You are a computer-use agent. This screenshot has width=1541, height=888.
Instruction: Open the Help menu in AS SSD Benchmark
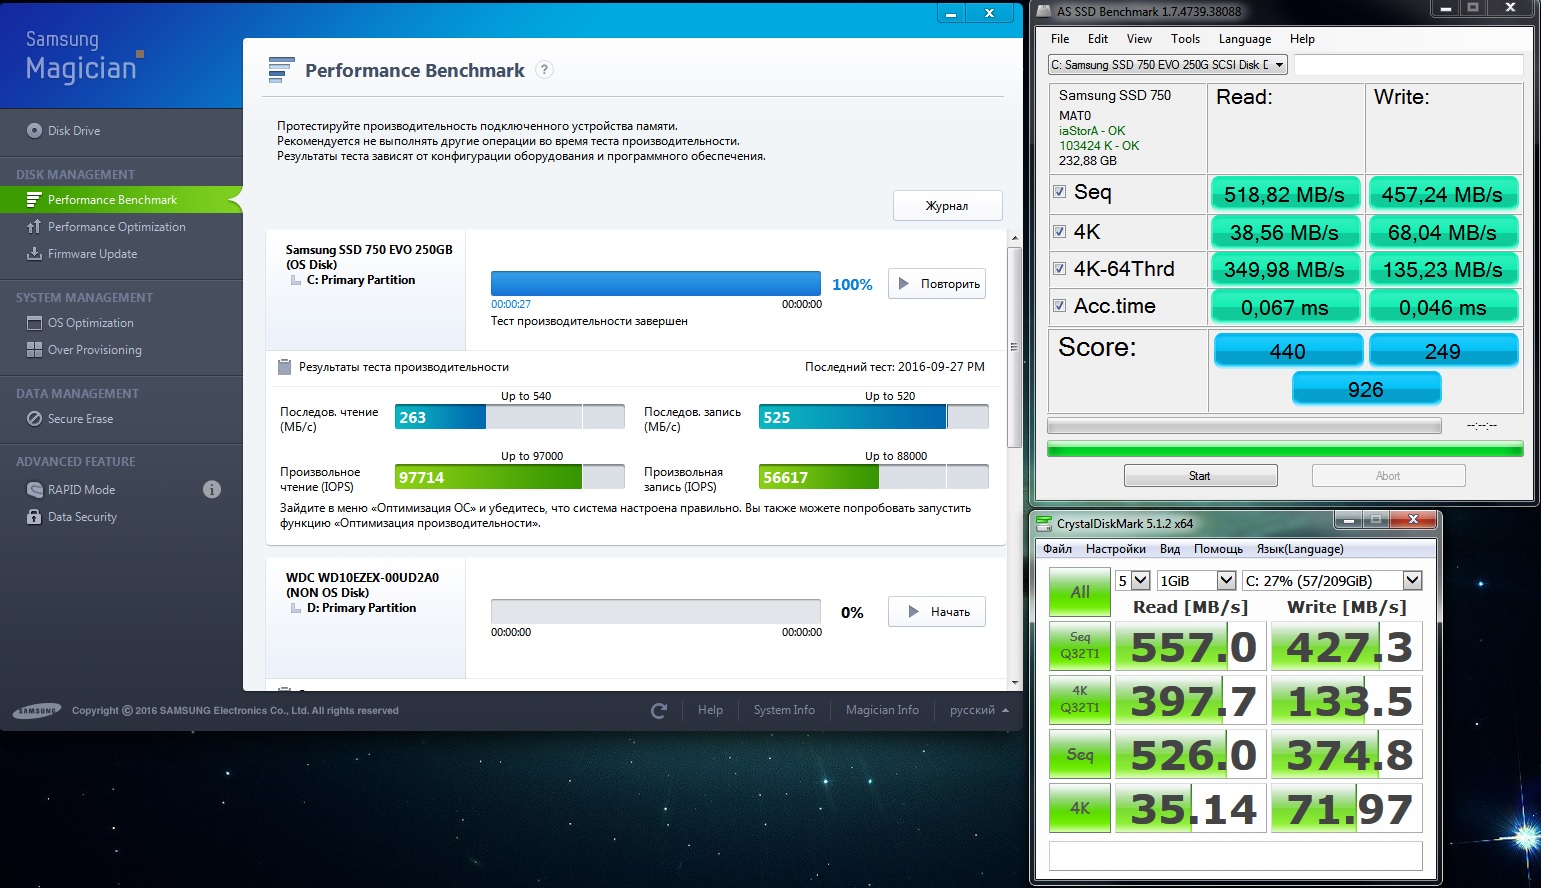(x=1302, y=39)
